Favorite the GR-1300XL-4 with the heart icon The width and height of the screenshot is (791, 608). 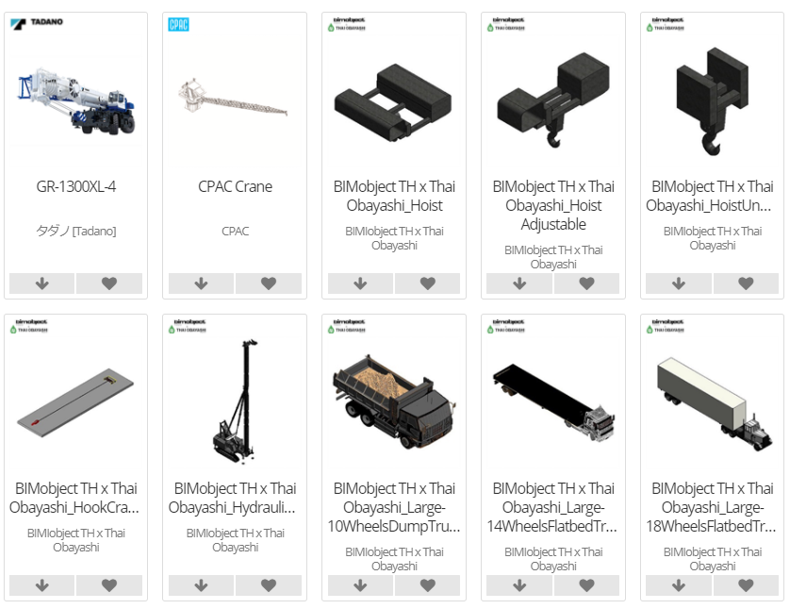[x=109, y=283]
